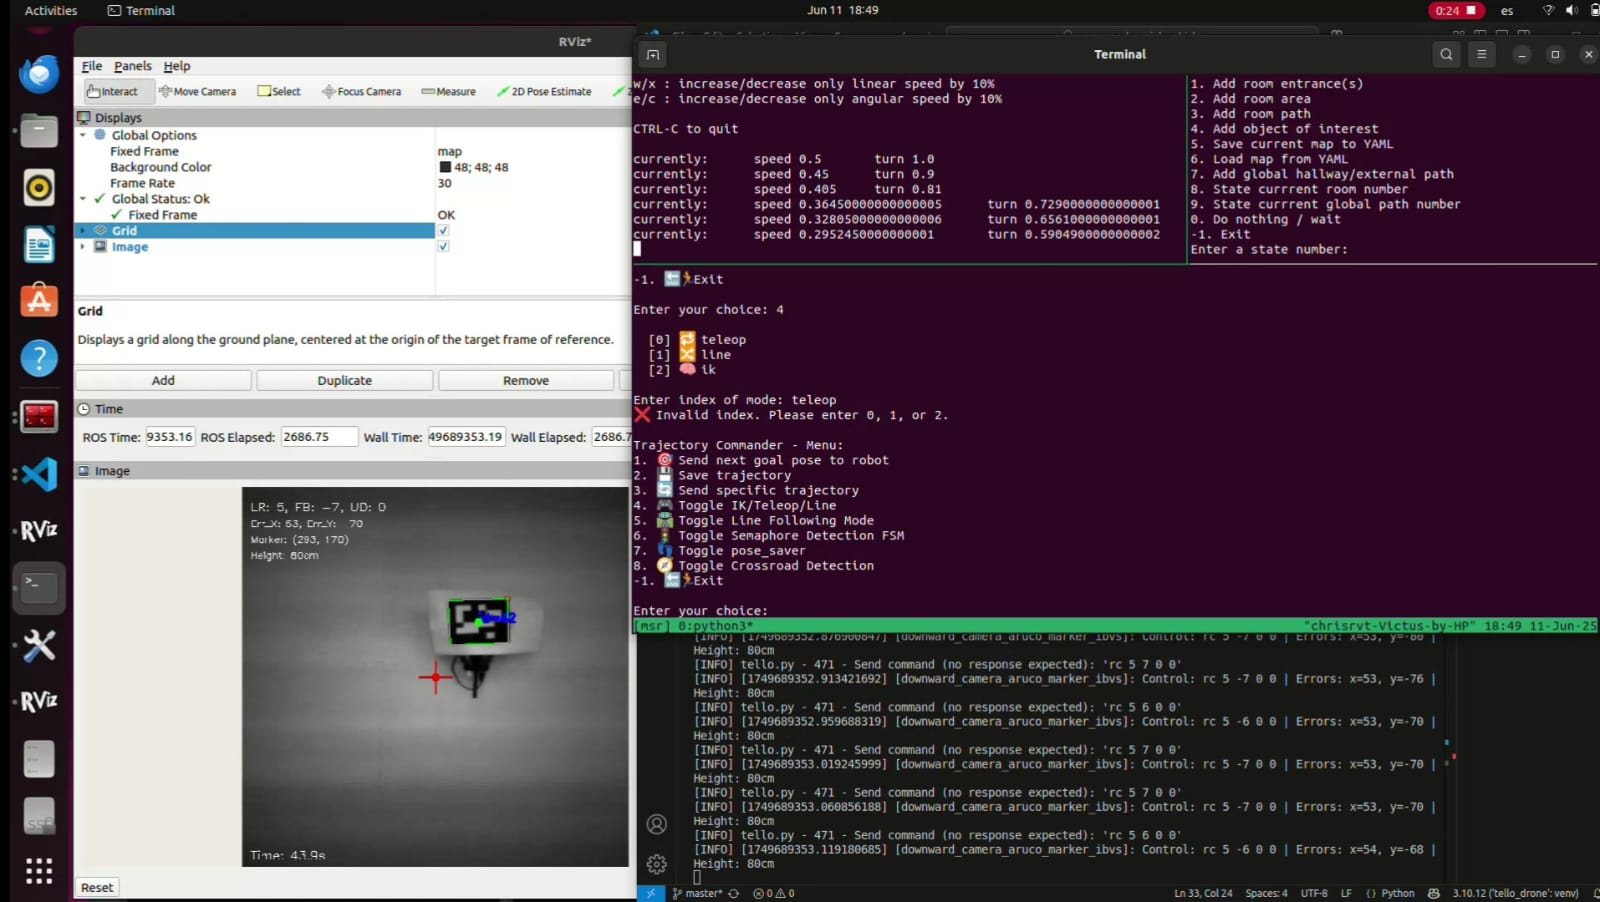Choose the Focus Camera tool
This screenshot has width=1600, height=902.
[361, 91]
